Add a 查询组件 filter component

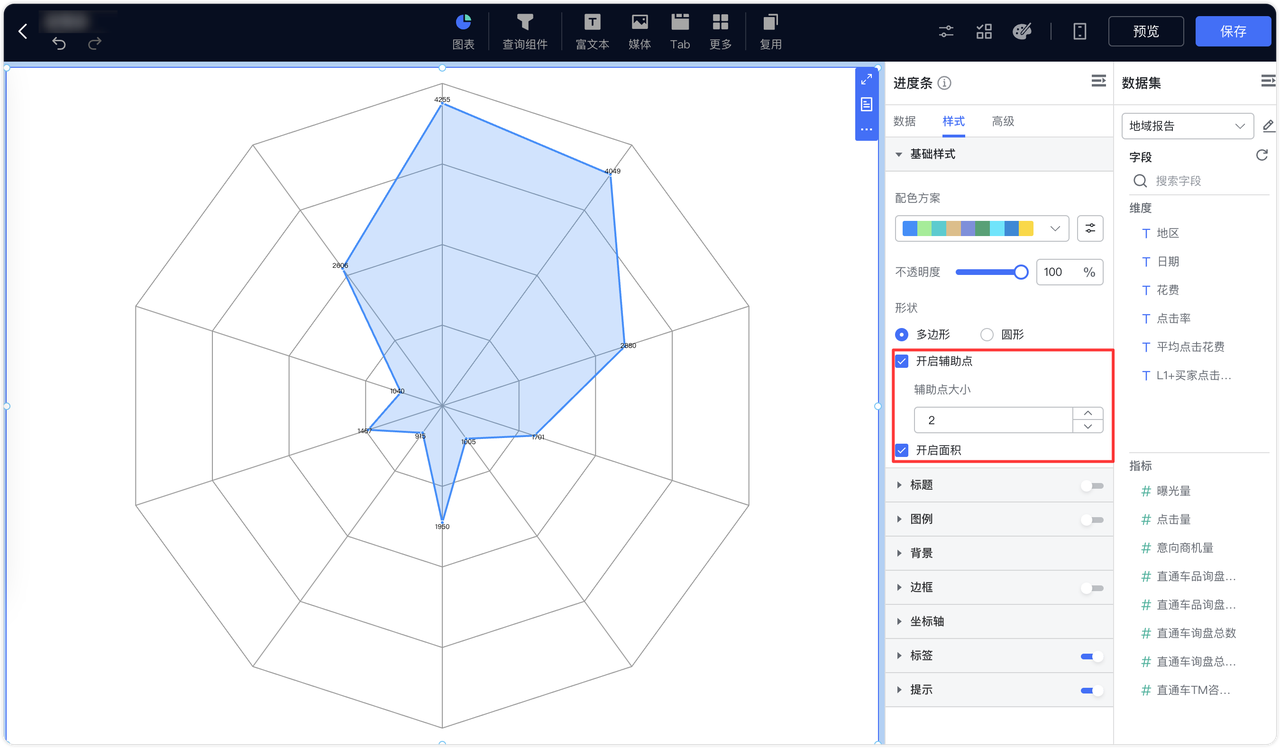point(525,32)
